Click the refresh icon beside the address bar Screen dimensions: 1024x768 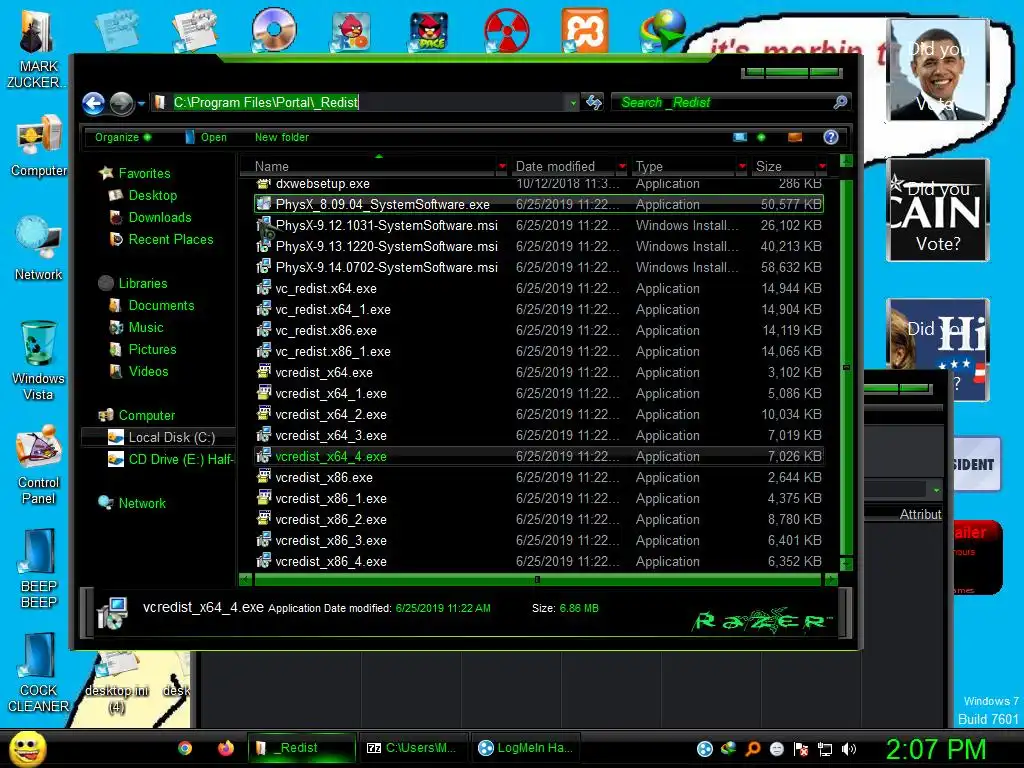coord(594,103)
